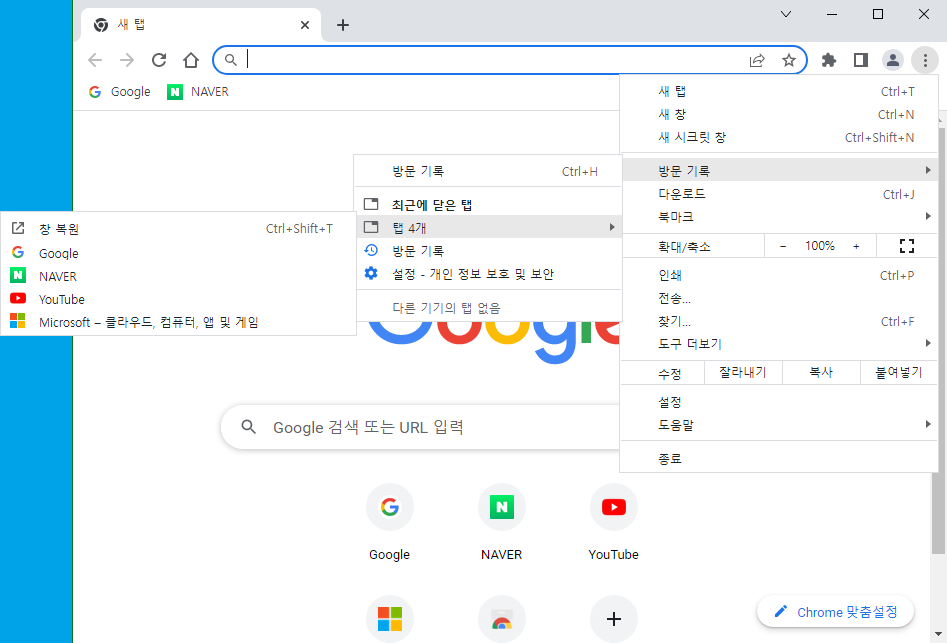Add a new tab with plus button

(x=342, y=25)
